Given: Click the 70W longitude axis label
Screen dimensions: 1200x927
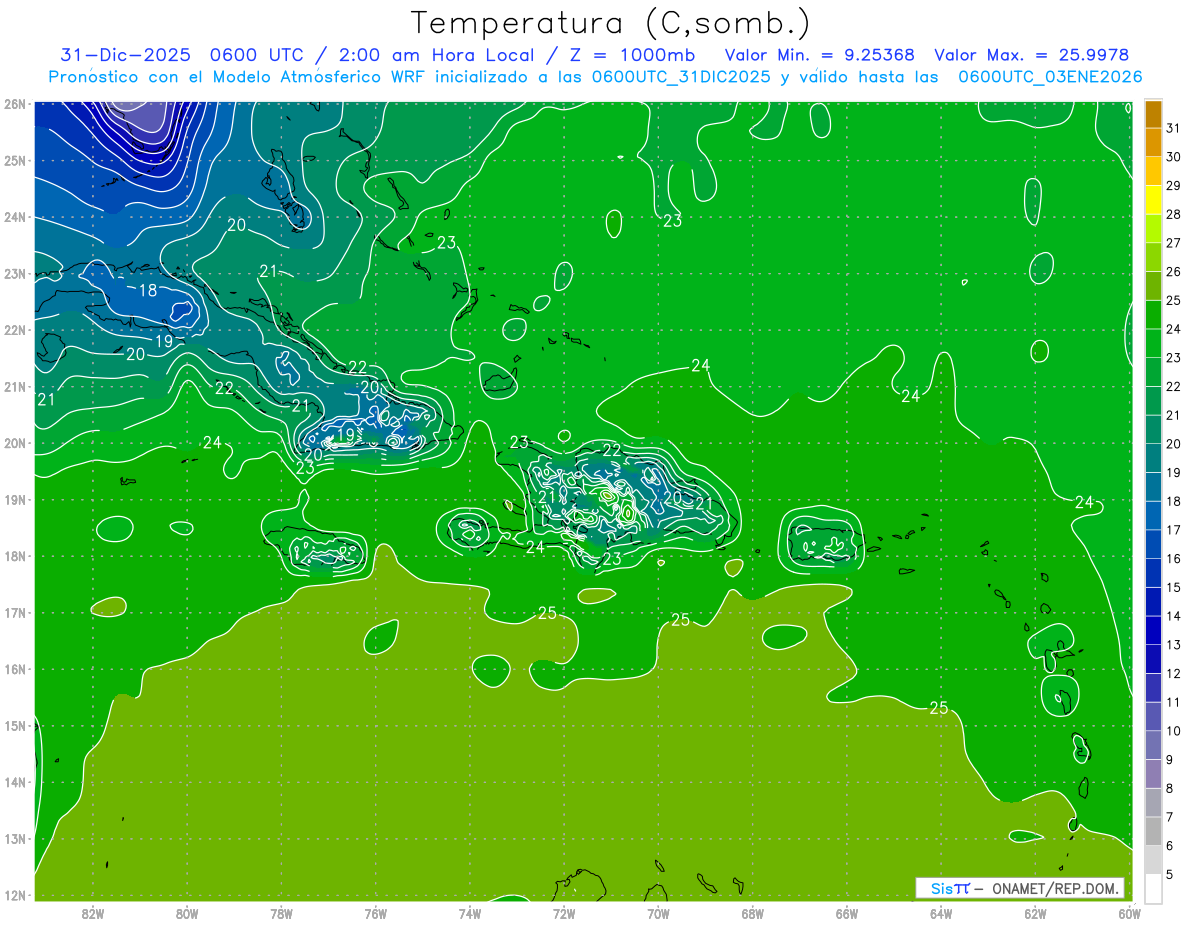Looking at the screenshot, I should click(658, 913).
